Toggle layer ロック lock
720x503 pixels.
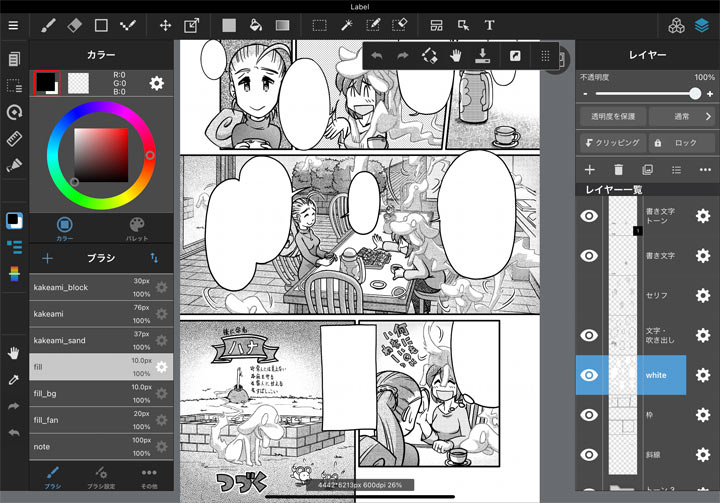[681, 143]
